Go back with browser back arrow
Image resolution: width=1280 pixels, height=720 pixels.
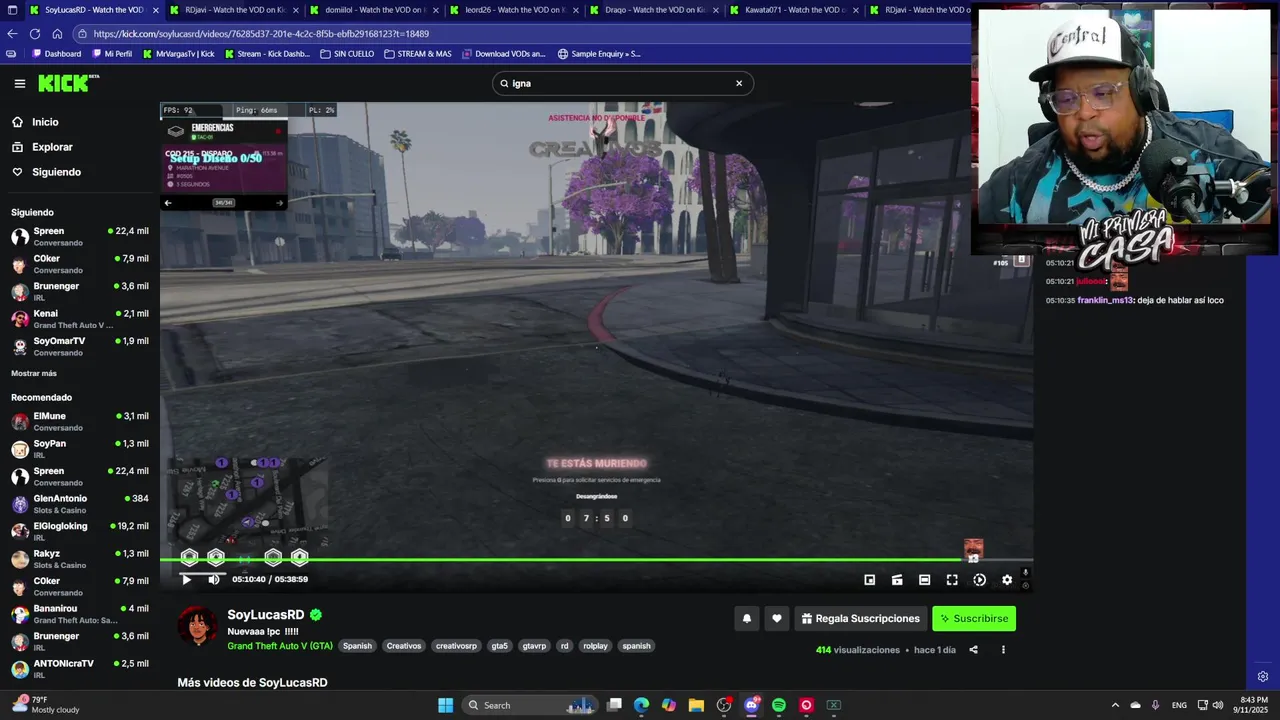pyautogui.click(x=12, y=33)
